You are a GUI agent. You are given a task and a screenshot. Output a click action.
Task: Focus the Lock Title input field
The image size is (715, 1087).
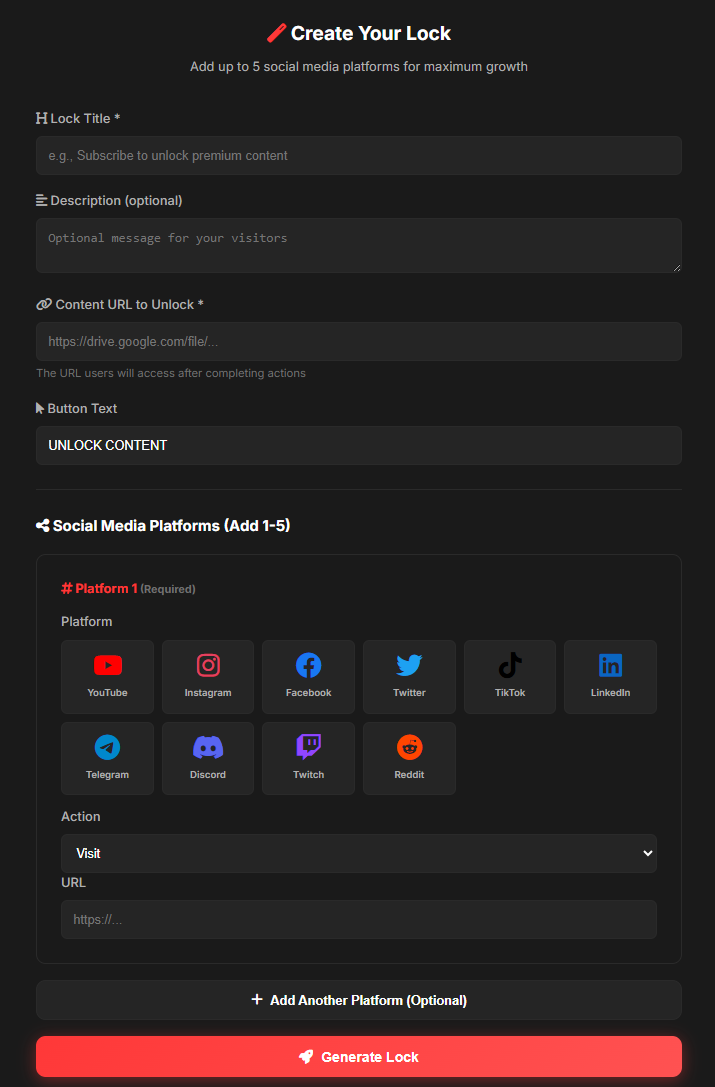pos(358,156)
